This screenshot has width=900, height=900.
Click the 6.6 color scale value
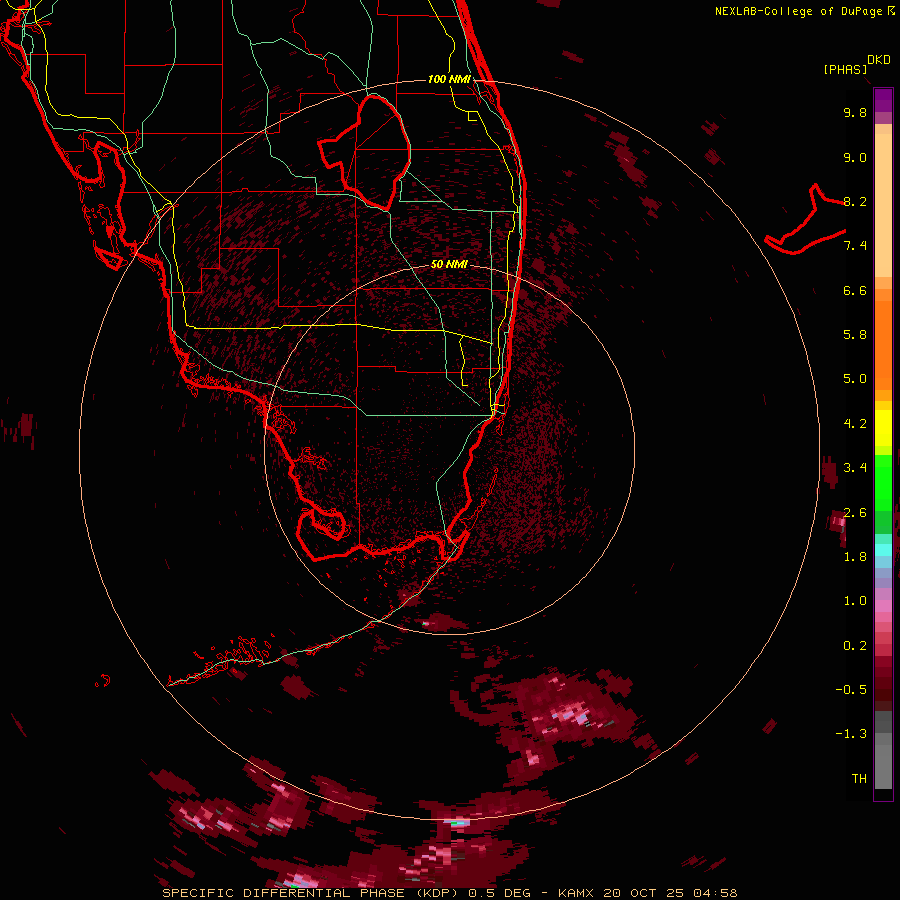855,290
